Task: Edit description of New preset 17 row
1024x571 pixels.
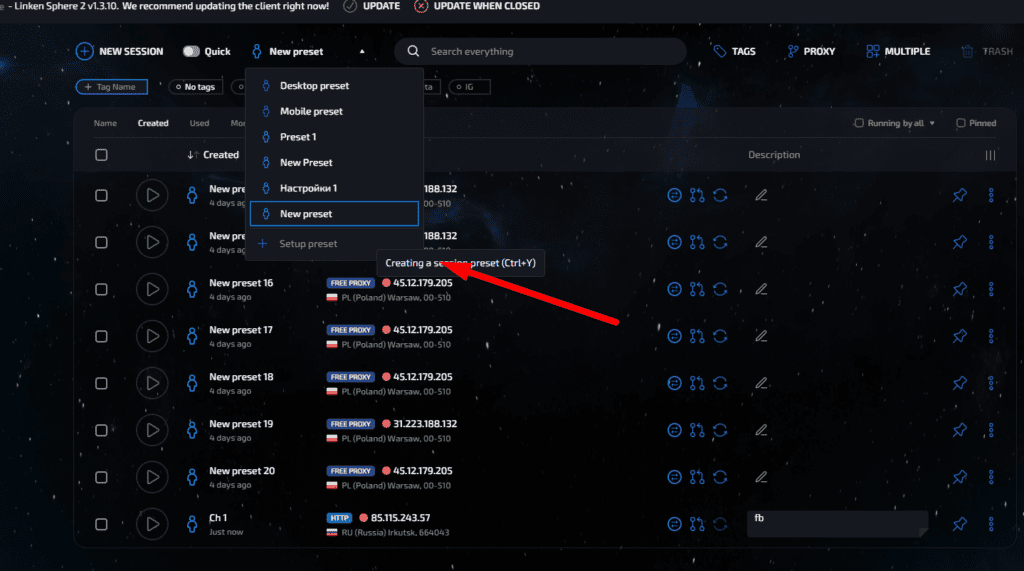Action: pos(761,336)
